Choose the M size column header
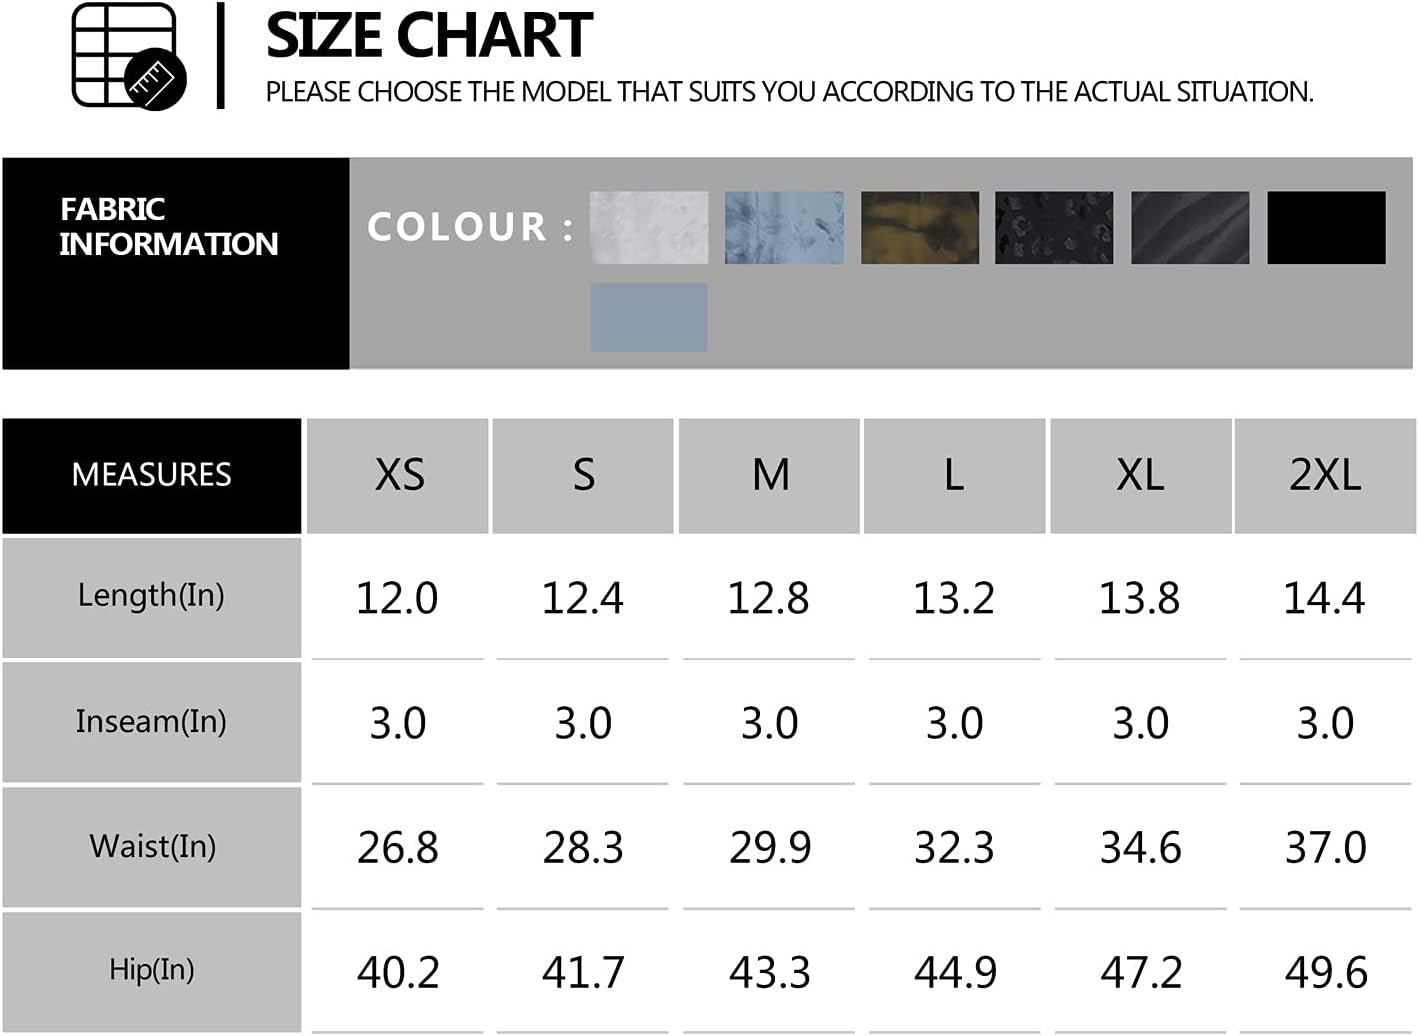Image resolution: width=1419 pixels, height=1036 pixels. 769,476
